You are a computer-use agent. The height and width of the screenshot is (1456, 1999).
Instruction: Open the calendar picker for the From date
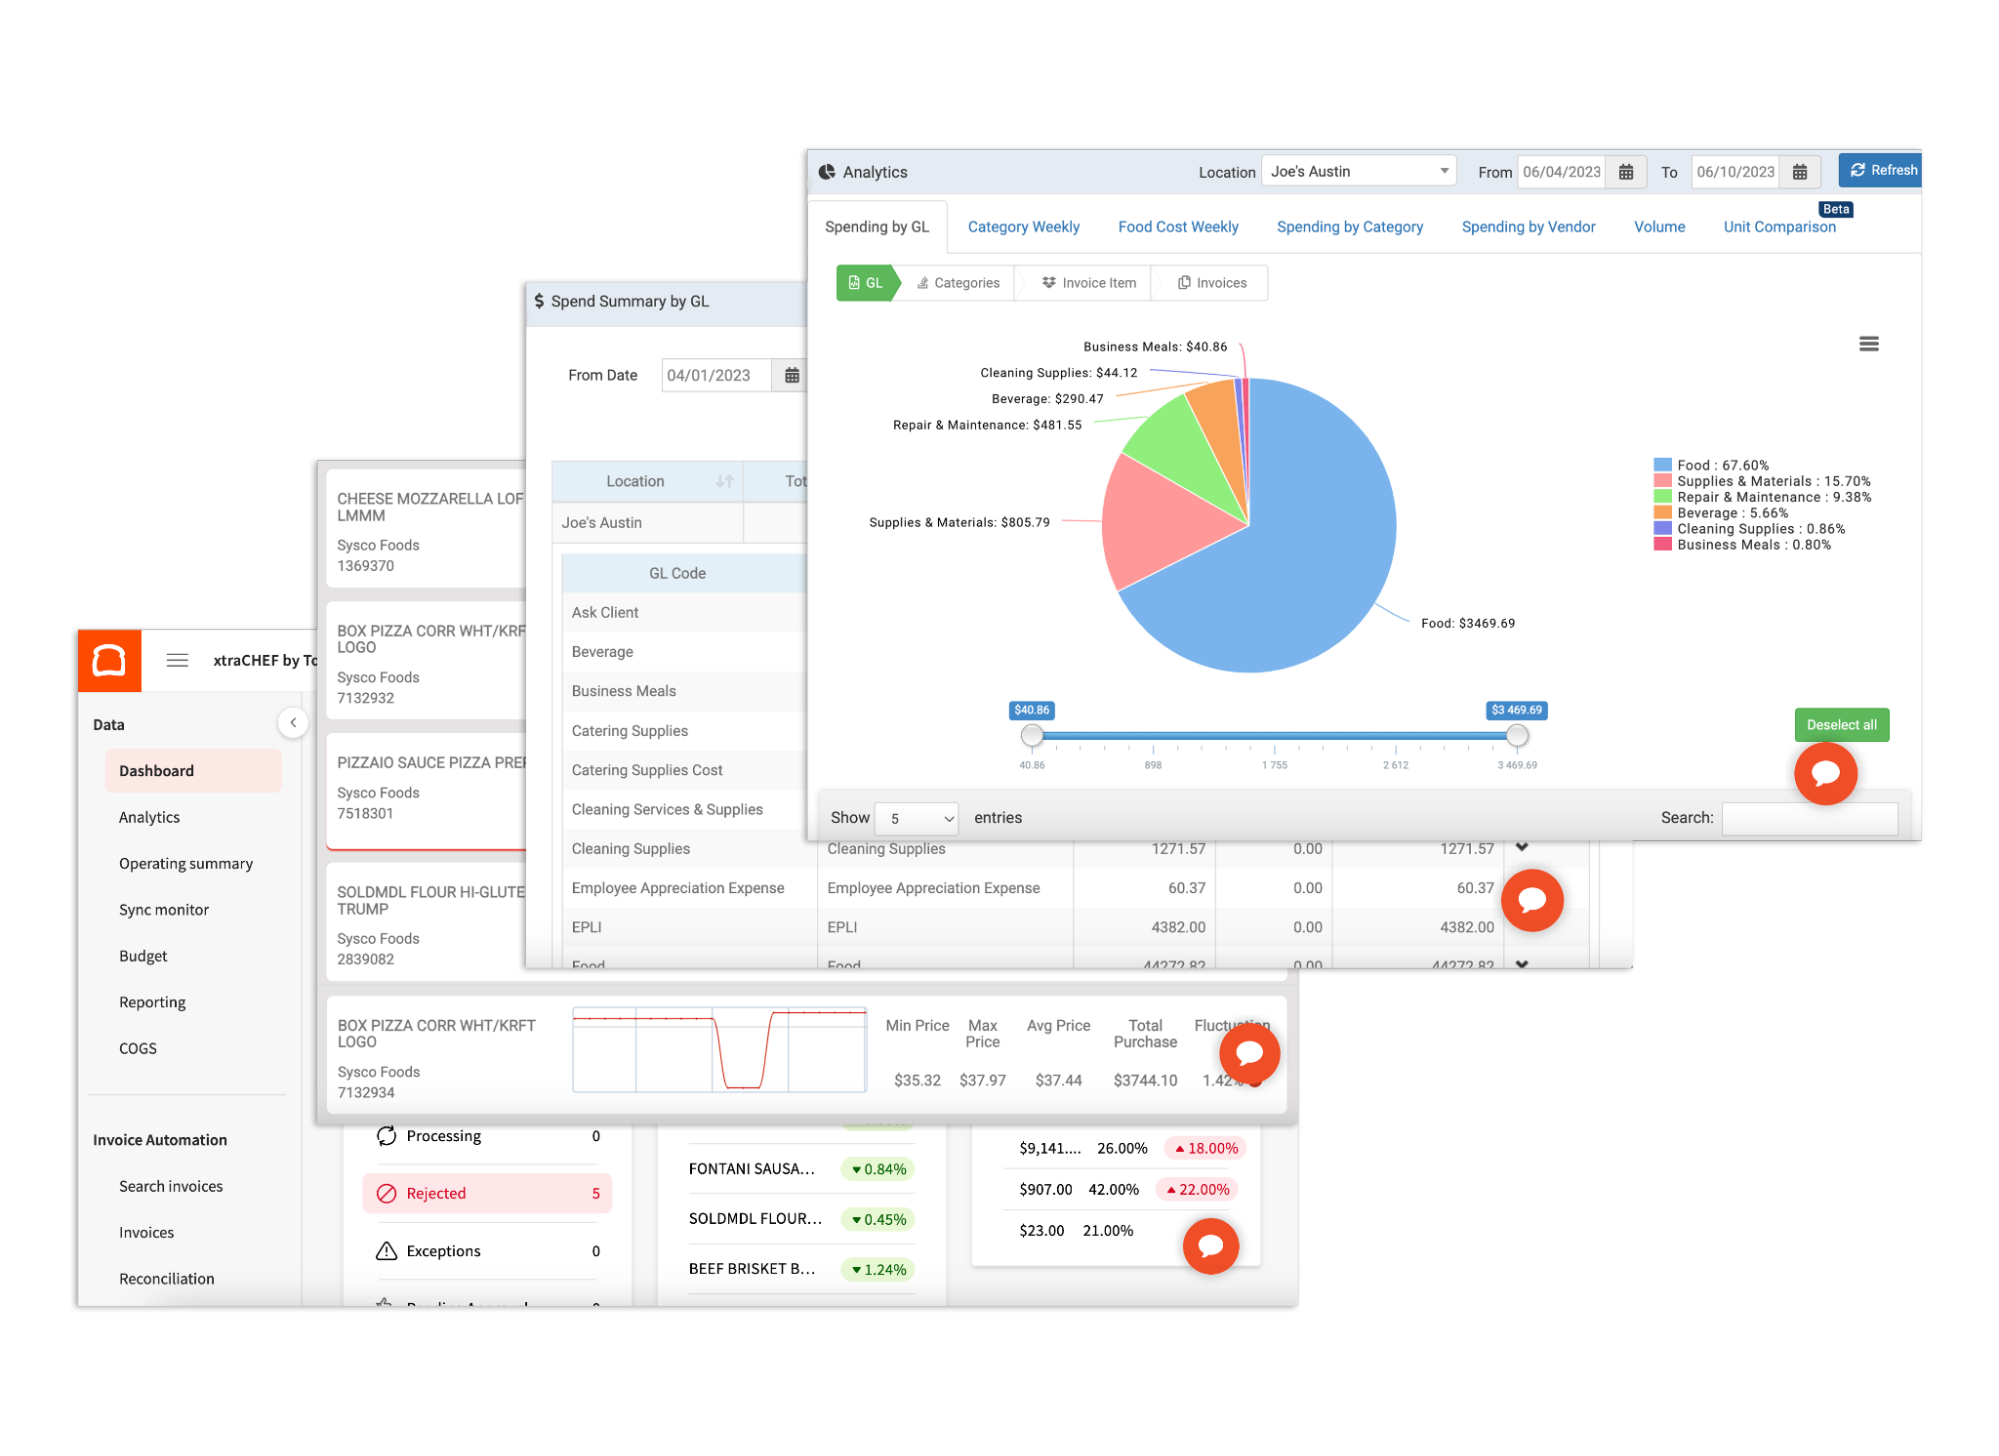click(x=1626, y=171)
